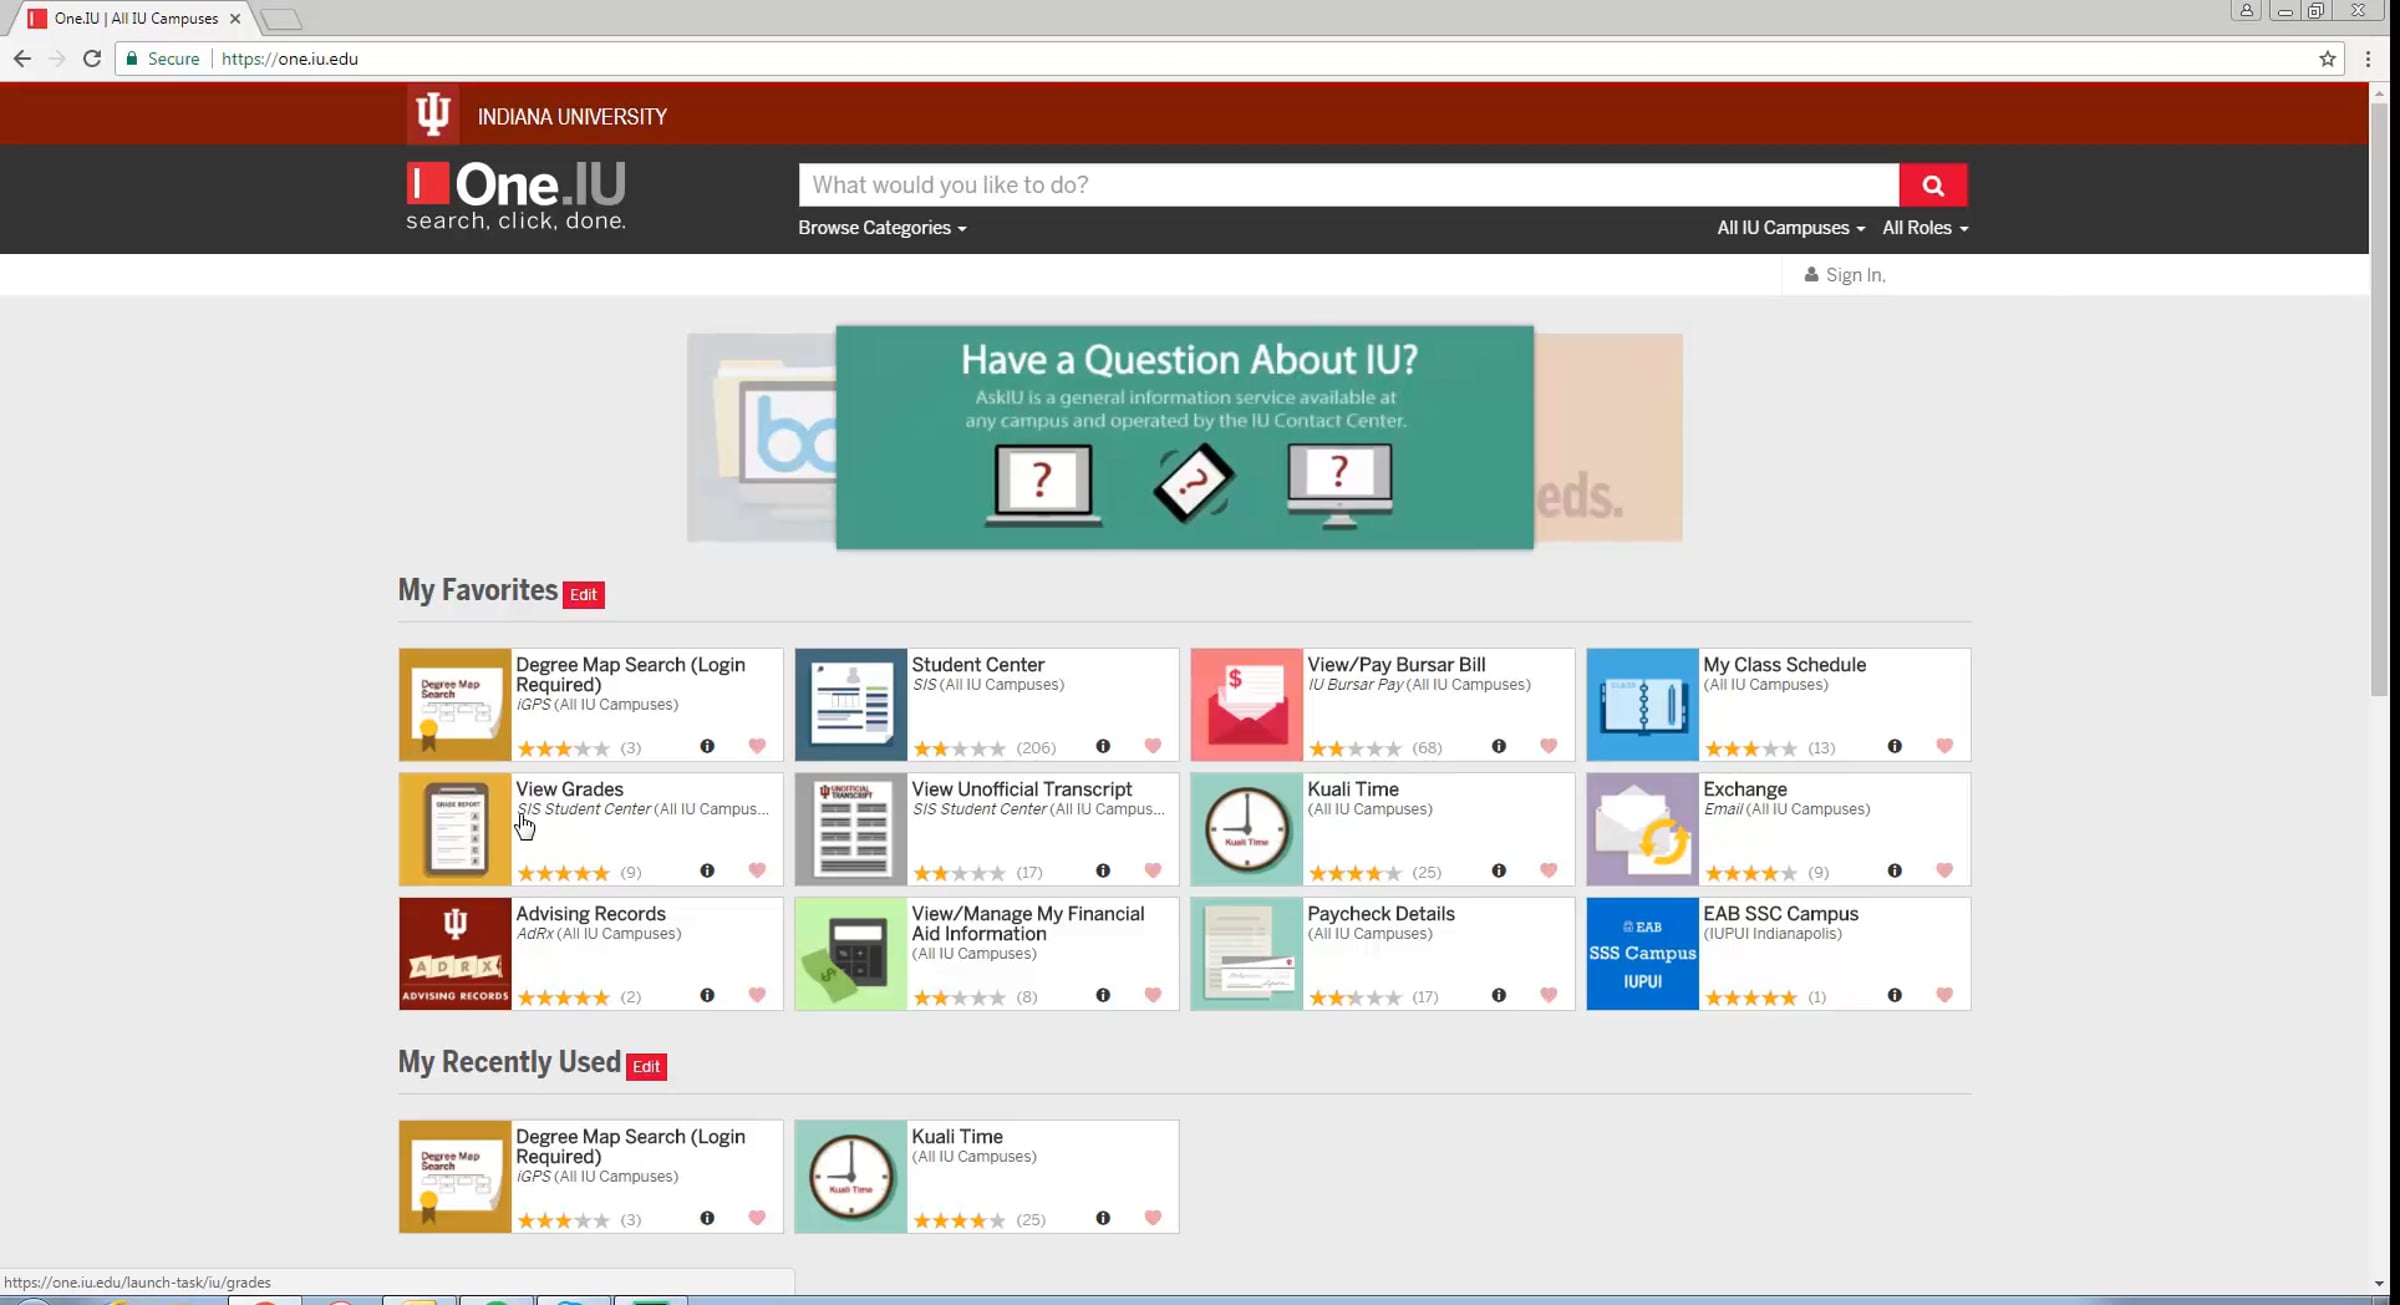Click the 'What would you like to do?' search field
2400x1305 pixels.
coord(1348,185)
